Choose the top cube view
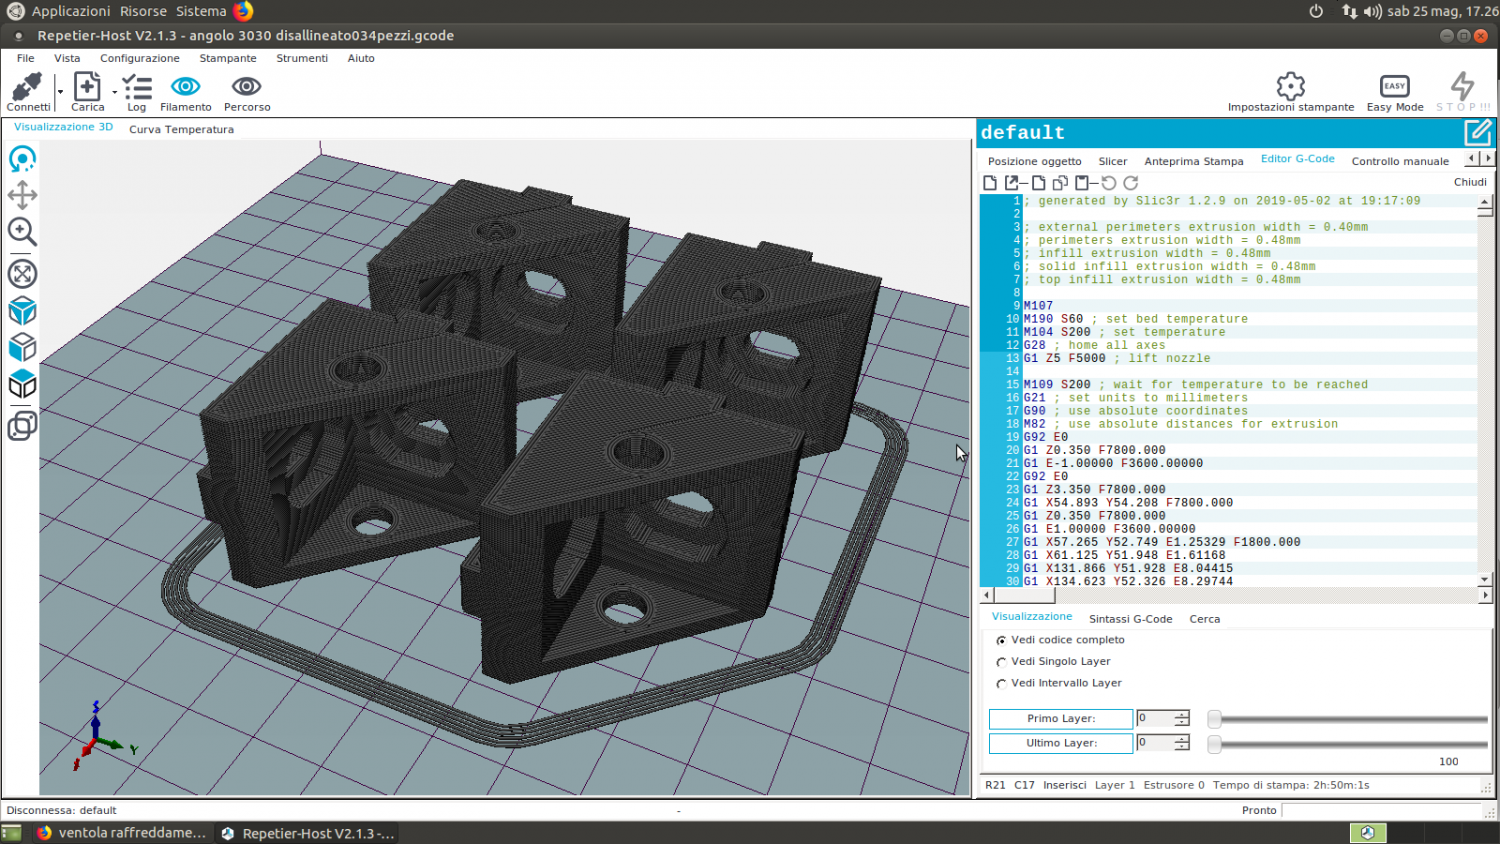1500x844 pixels. (x=22, y=385)
